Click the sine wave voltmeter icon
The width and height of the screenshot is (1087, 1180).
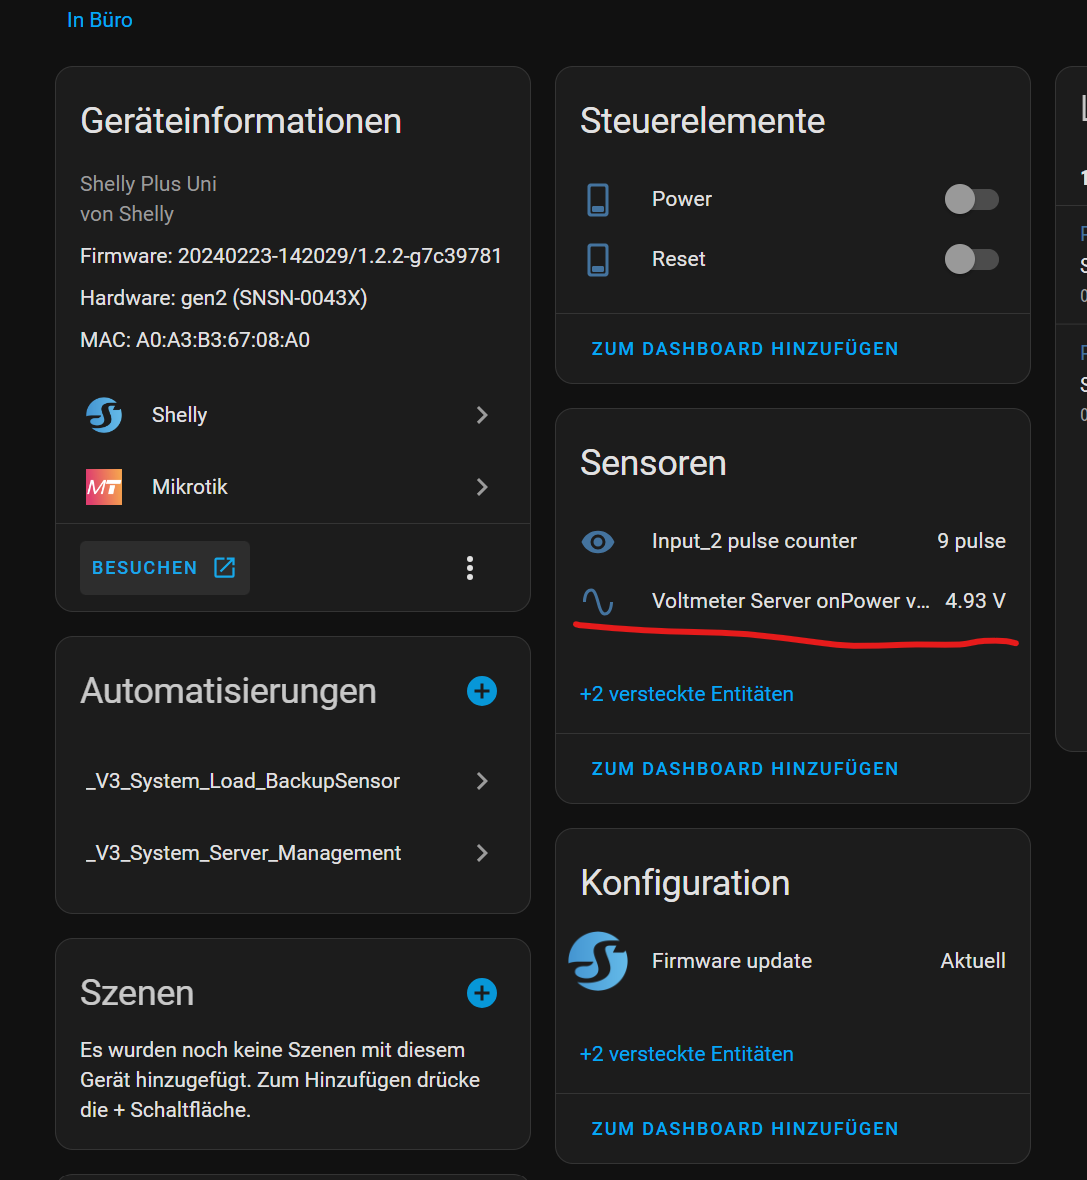(598, 601)
